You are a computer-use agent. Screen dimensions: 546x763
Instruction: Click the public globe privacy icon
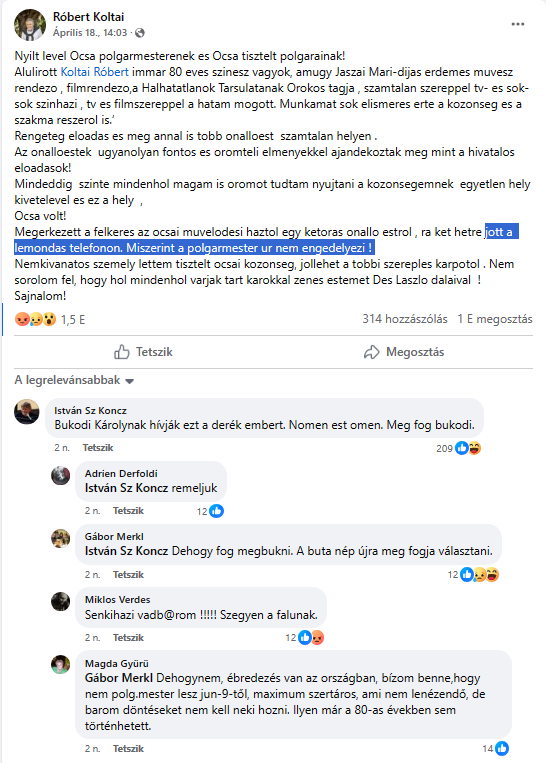click(x=140, y=33)
